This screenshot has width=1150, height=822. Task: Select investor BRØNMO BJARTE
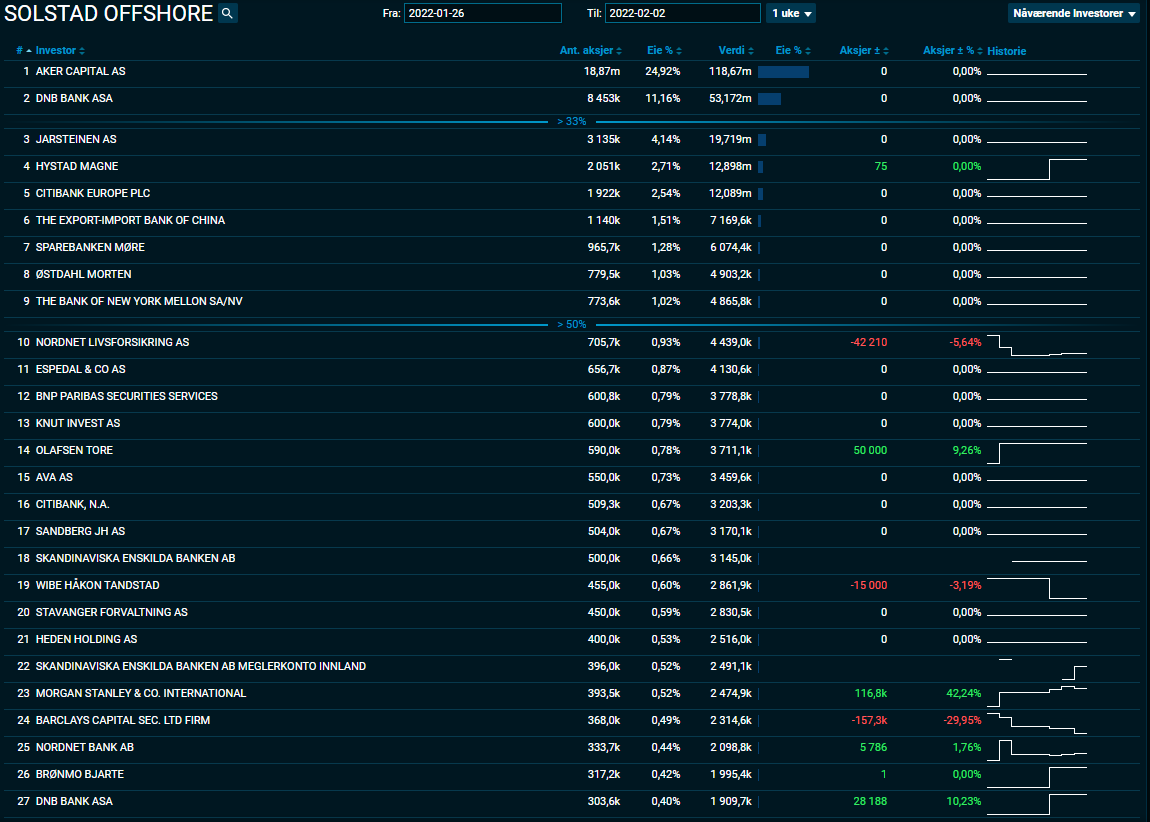[80, 774]
